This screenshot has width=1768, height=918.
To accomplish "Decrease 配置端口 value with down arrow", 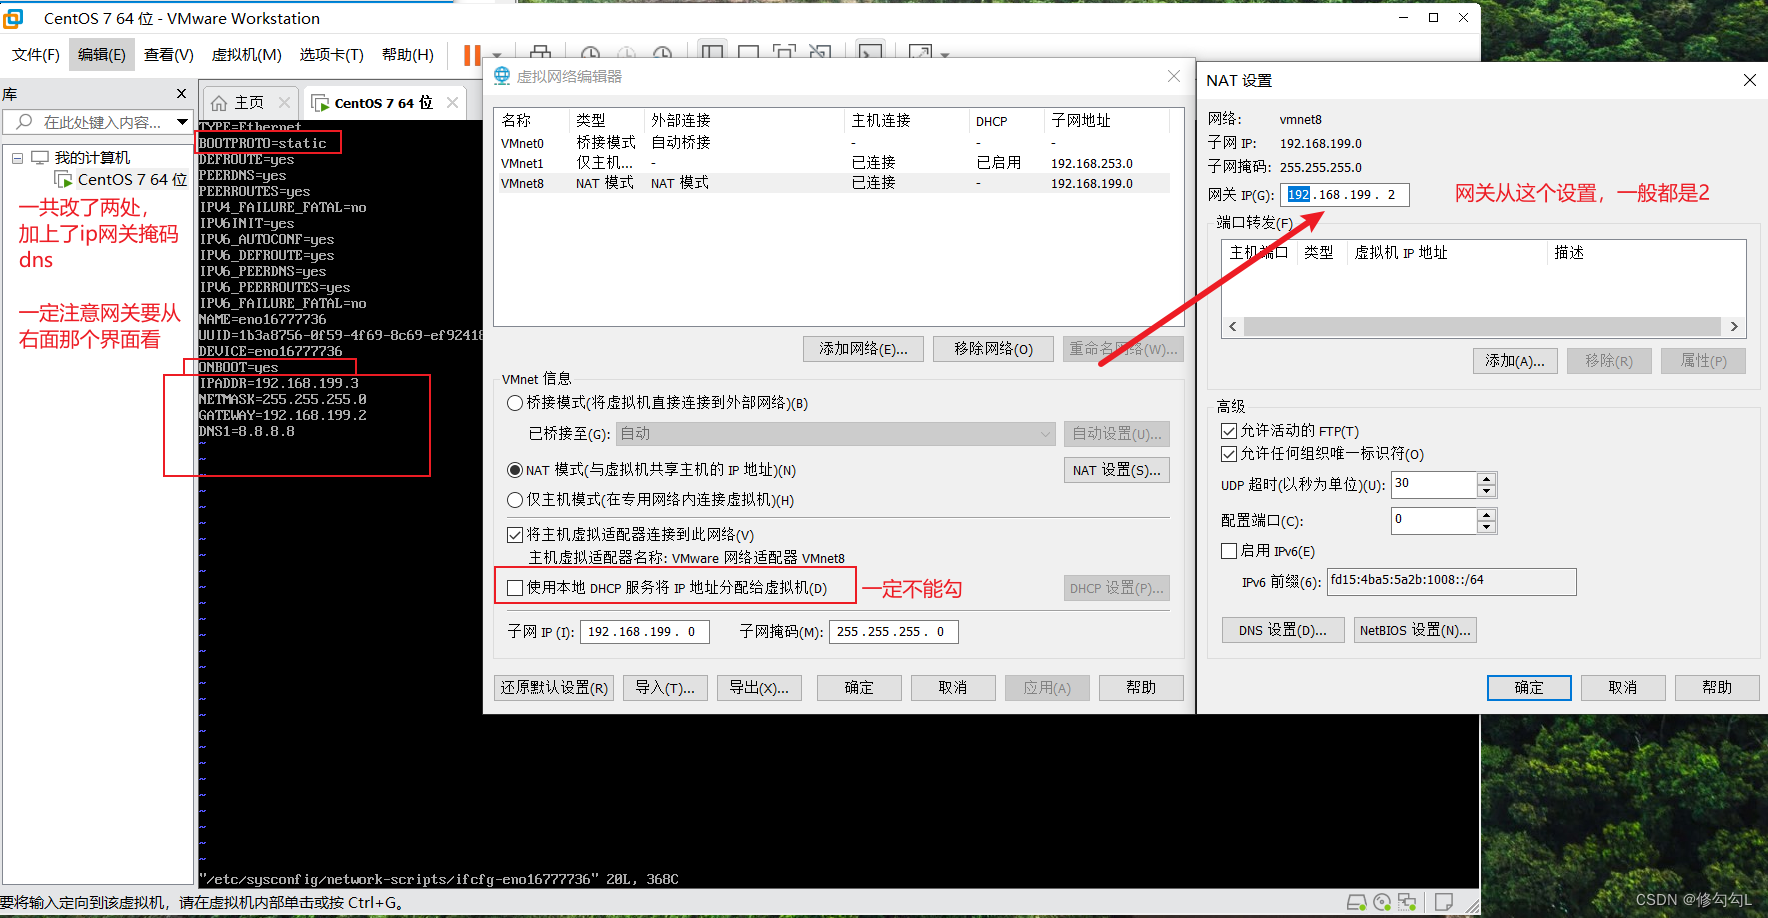I will click(x=1487, y=527).
